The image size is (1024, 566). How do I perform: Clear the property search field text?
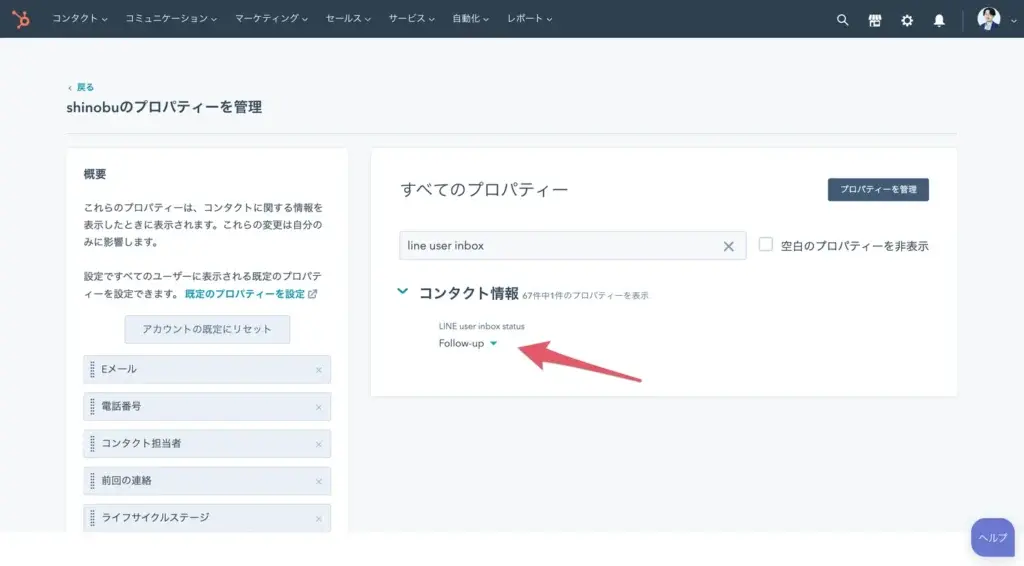729,246
